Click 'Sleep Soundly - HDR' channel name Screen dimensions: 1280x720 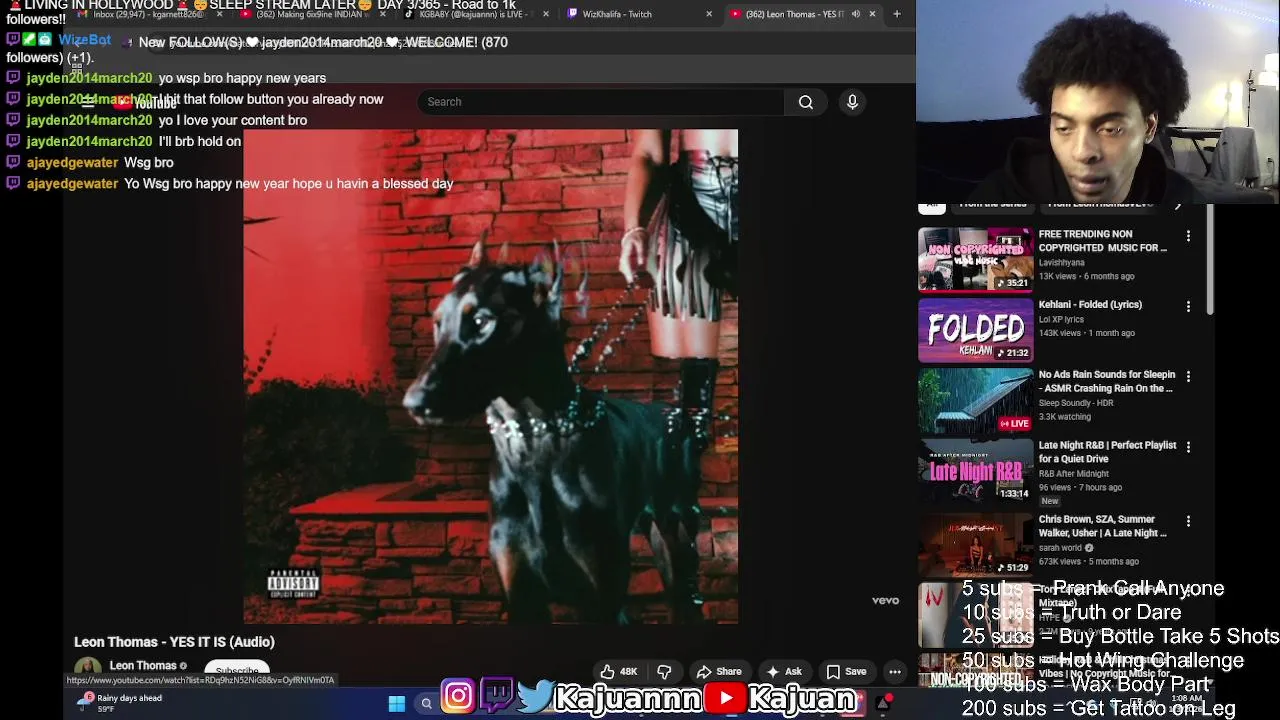pyautogui.click(x=1078, y=404)
